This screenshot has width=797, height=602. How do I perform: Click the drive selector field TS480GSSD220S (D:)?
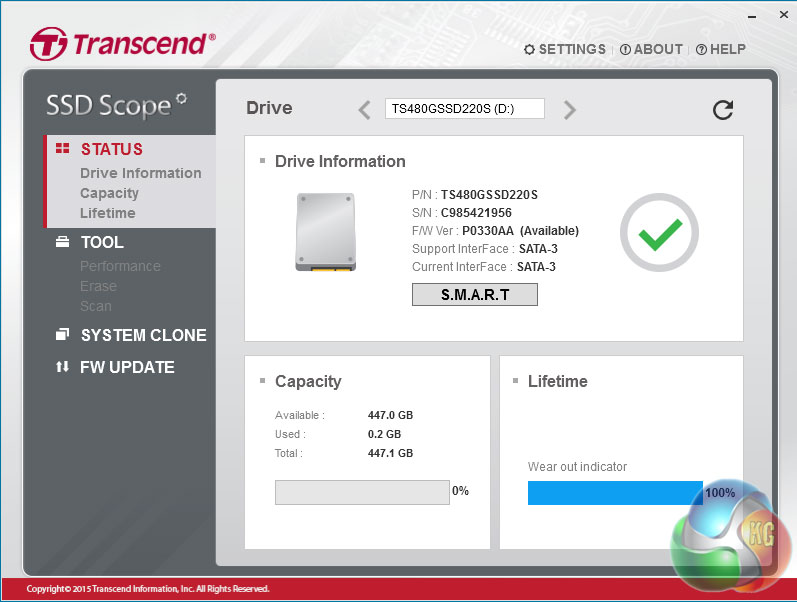click(465, 109)
